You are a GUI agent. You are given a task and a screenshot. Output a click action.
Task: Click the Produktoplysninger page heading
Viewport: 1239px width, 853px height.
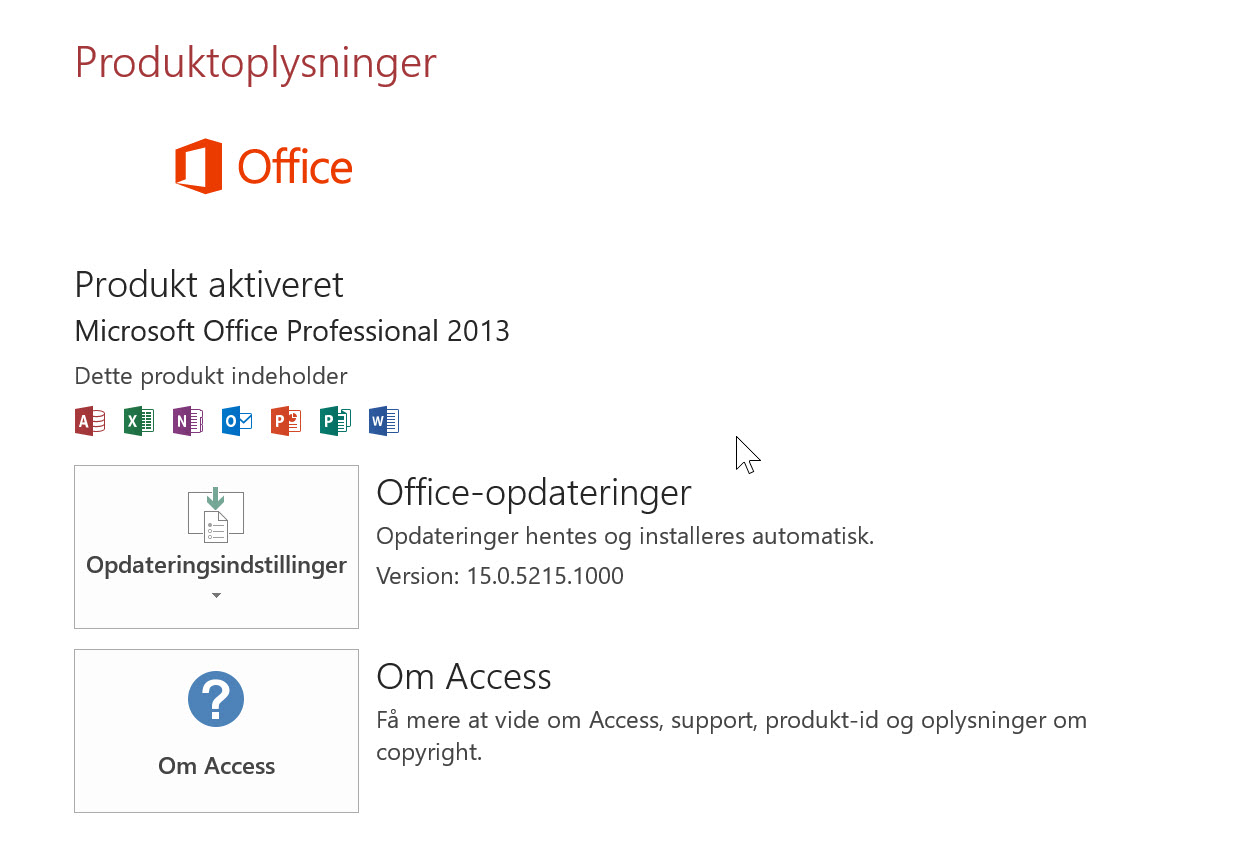(x=256, y=63)
